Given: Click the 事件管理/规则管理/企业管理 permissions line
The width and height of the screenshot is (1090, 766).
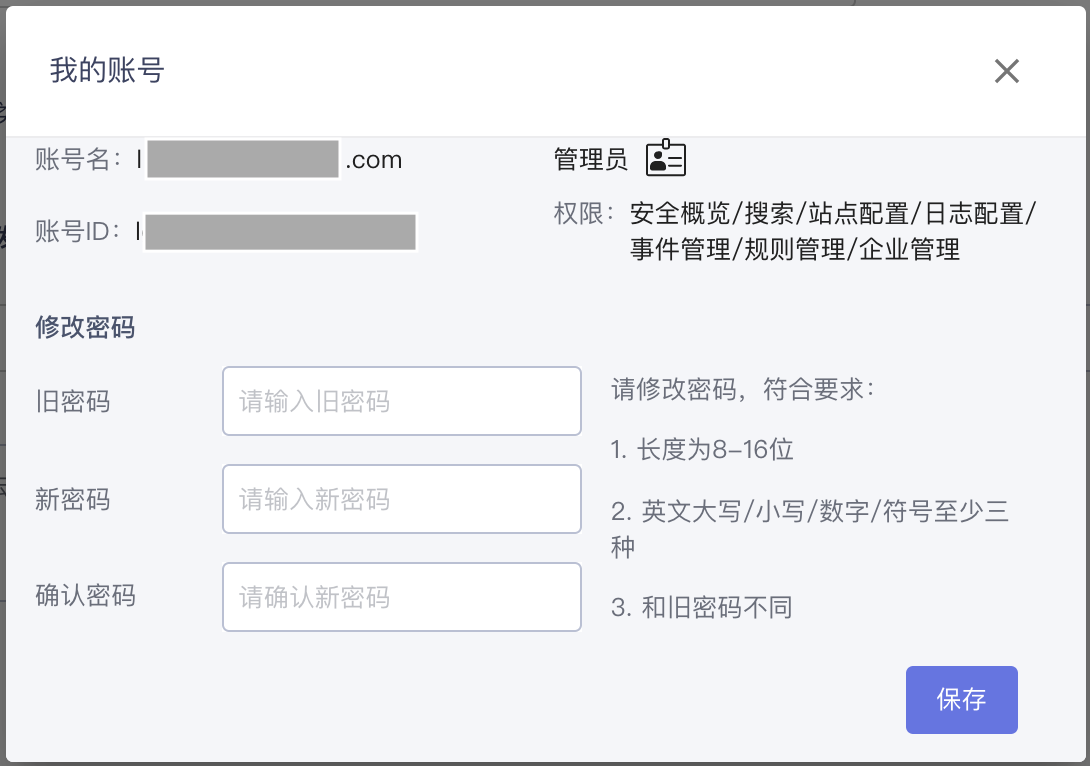Looking at the screenshot, I should click(795, 249).
